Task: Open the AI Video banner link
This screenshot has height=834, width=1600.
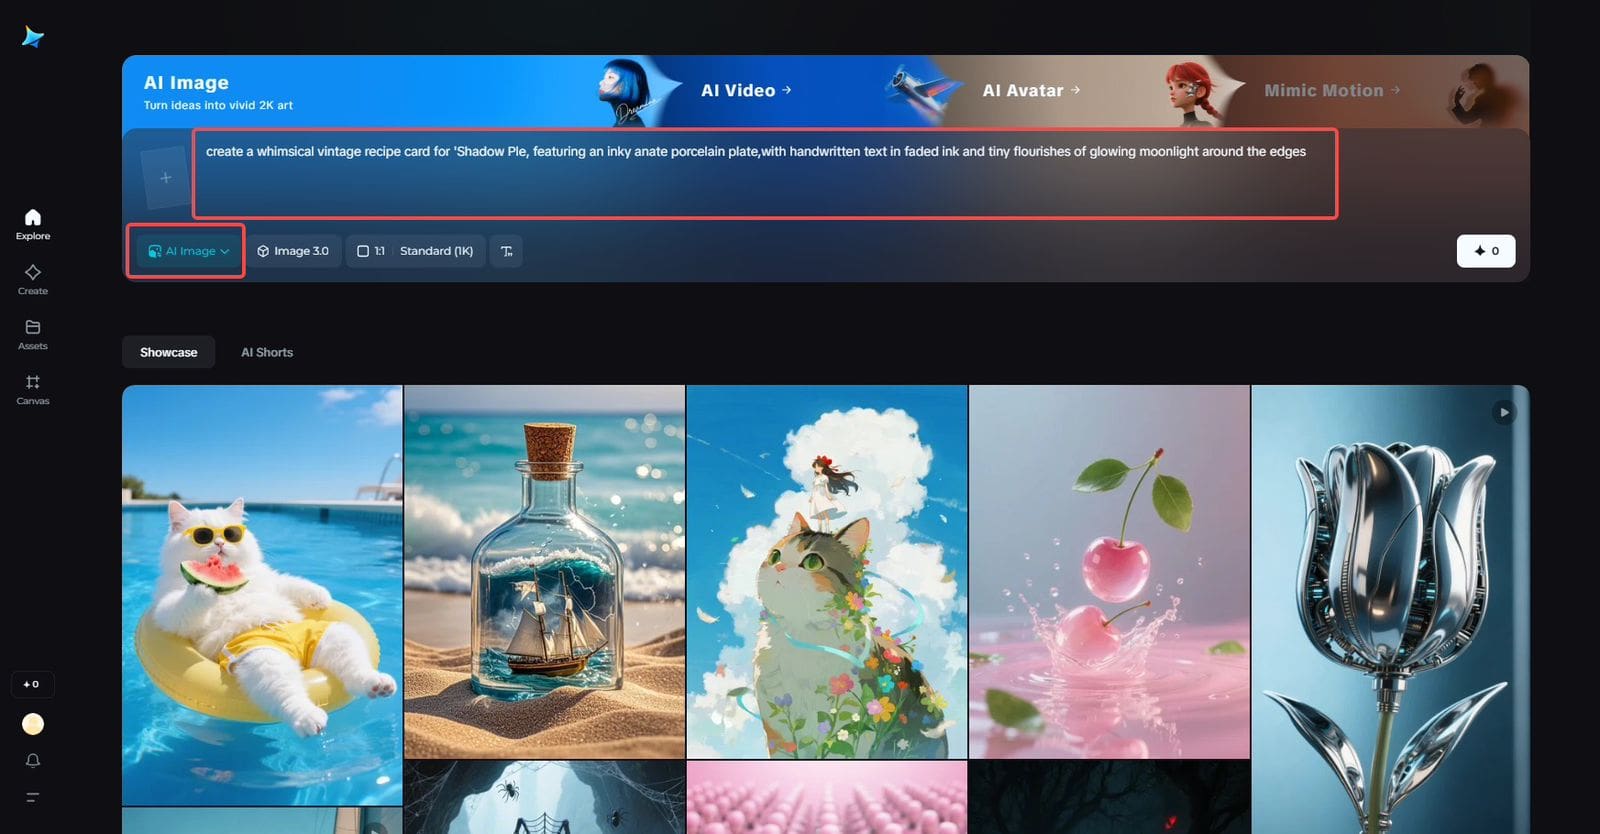Action: point(745,91)
